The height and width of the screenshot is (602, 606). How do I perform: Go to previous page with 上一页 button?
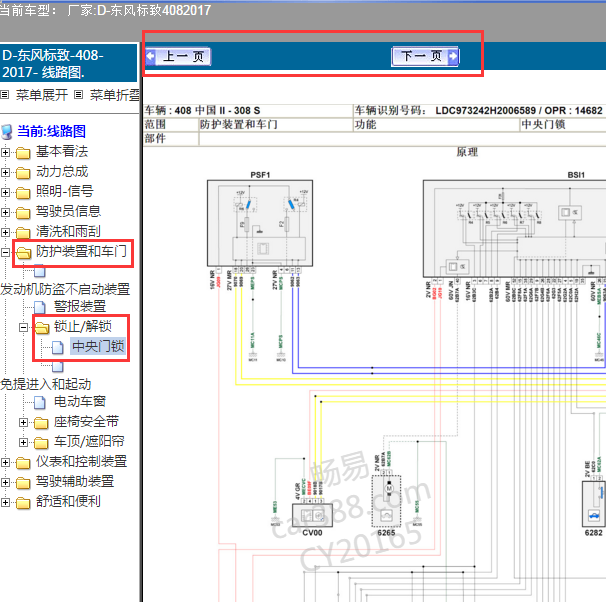coord(178,57)
